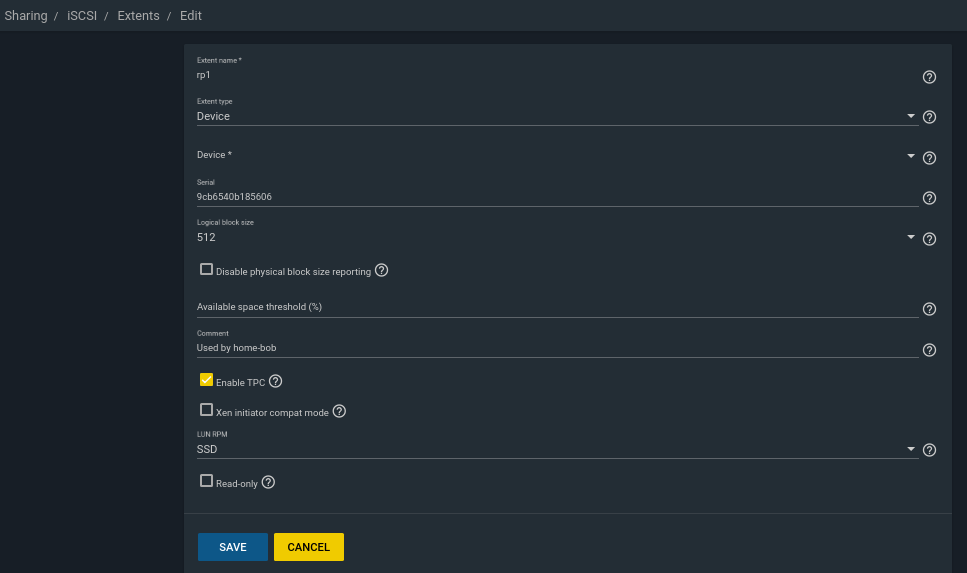The height and width of the screenshot is (573, 967).
Task: Edit the Serial number field
Action: [557, 197]
